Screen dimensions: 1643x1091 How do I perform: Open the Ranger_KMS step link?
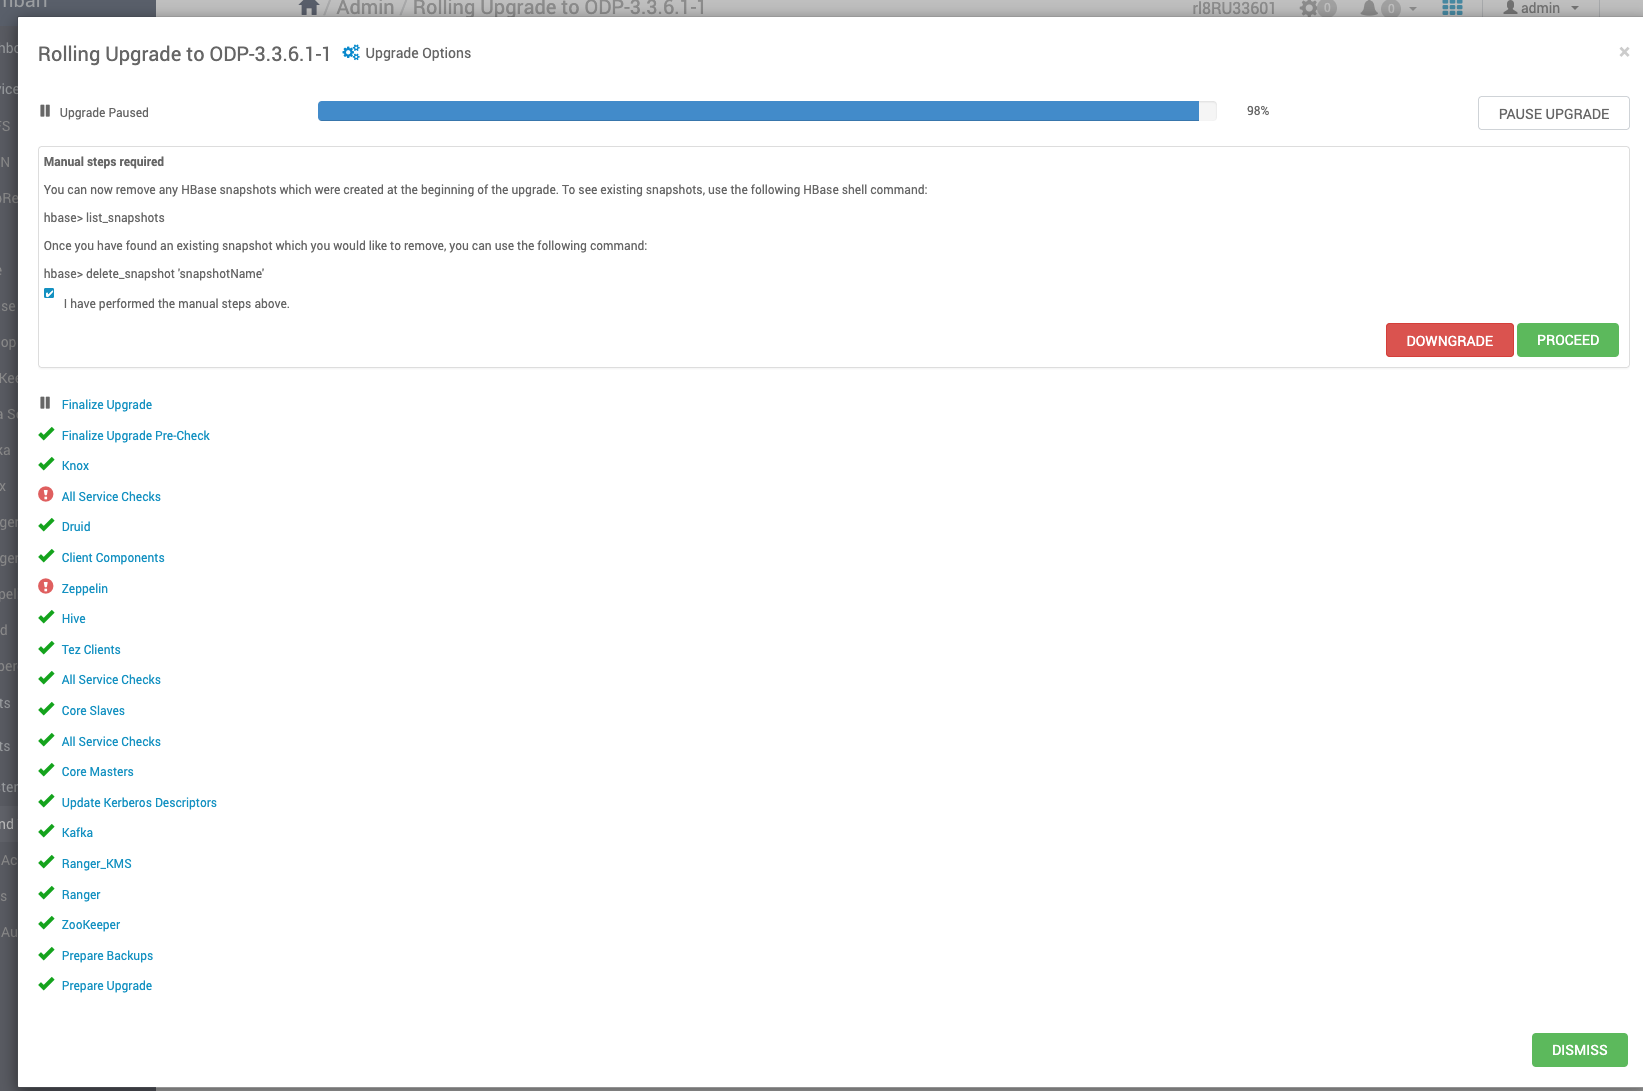point(97,864)
